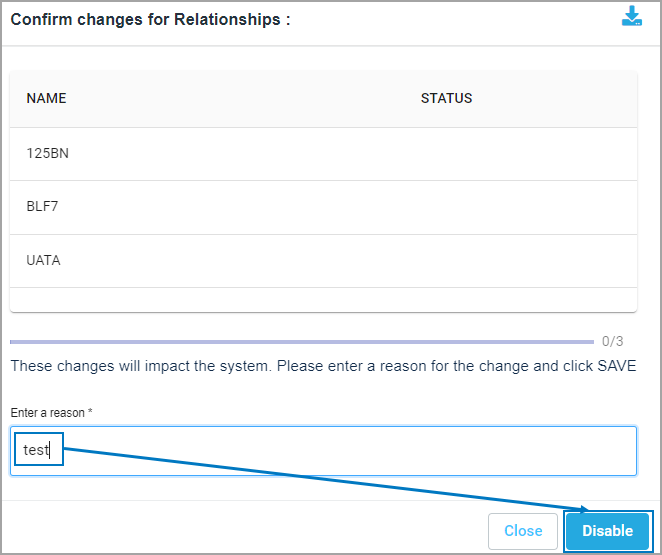Click the STATUS column header
This screenshot has width=662, height=555.
tap(446, 99)
